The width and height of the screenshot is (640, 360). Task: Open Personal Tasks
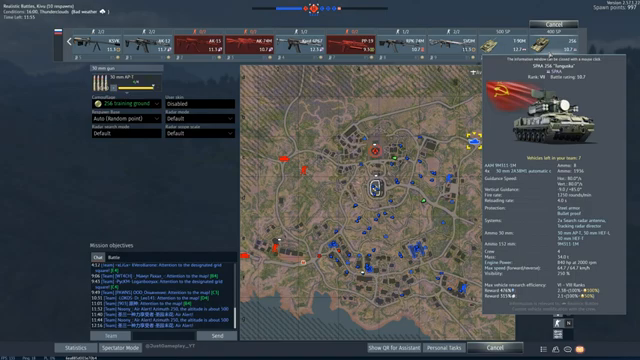[444, 348]
